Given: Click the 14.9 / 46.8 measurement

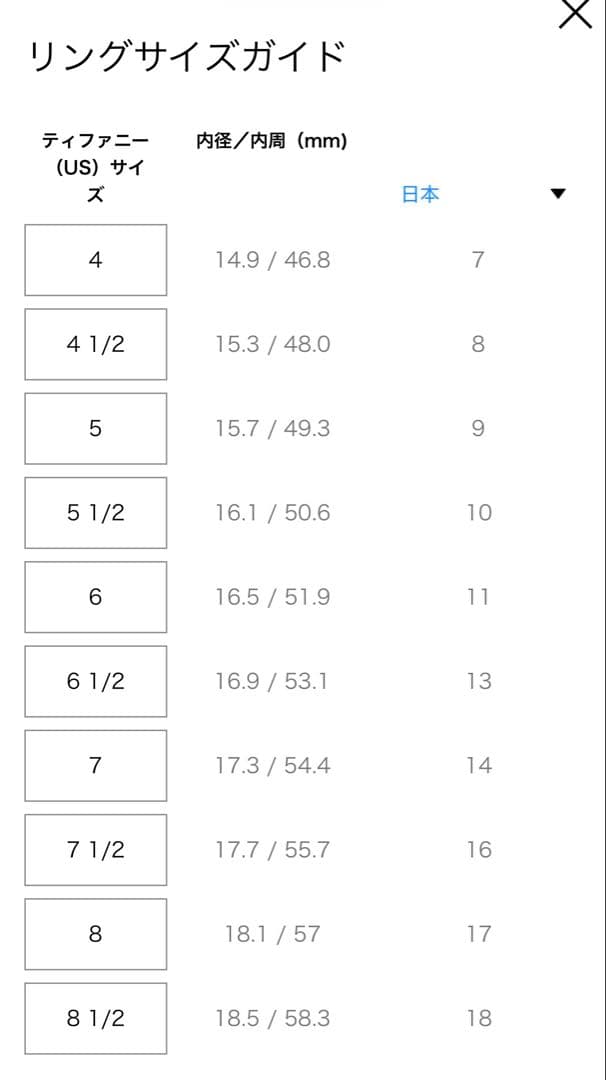Looking at the screenshot, I should tap(272, 260).
